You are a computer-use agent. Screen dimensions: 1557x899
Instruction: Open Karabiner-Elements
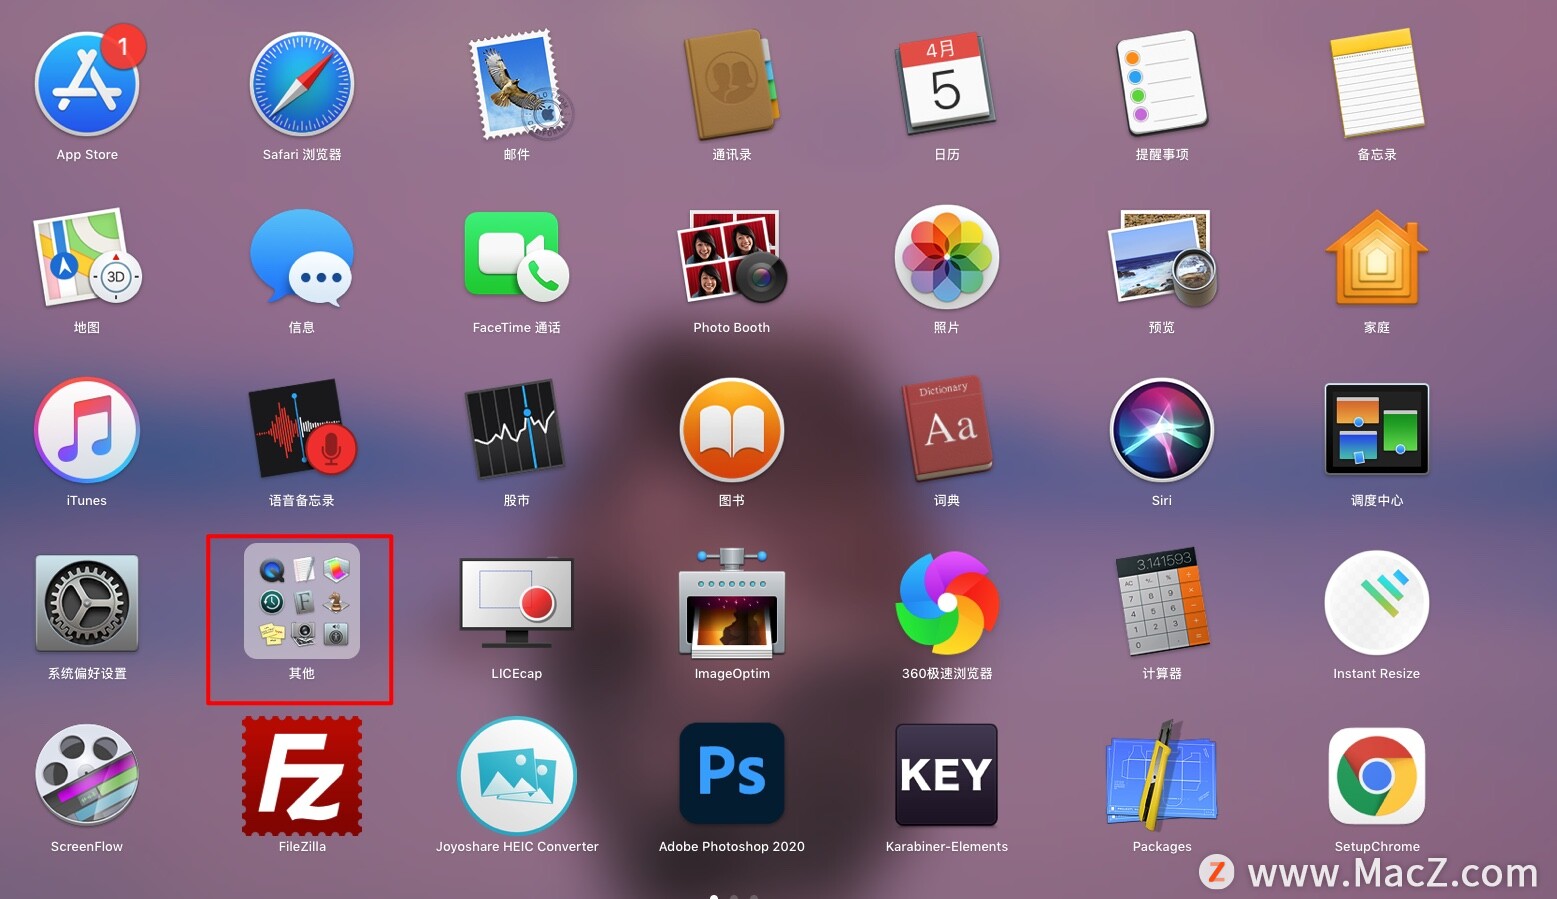pyautogui.click(x=946, y=776)
